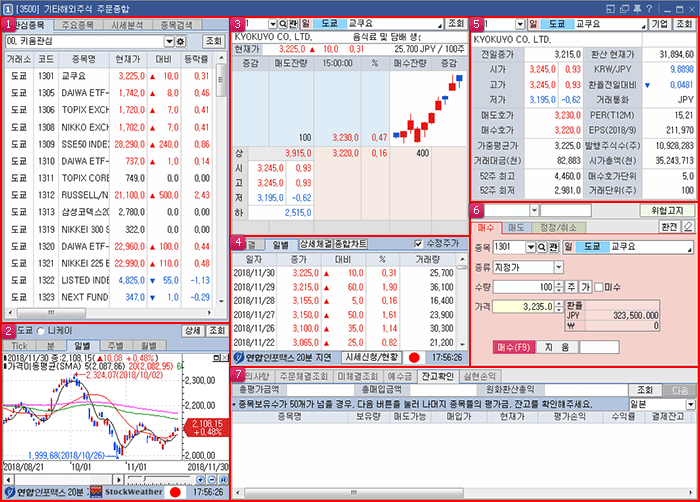Click the eraser clear icon in order panel

(688, 227)
